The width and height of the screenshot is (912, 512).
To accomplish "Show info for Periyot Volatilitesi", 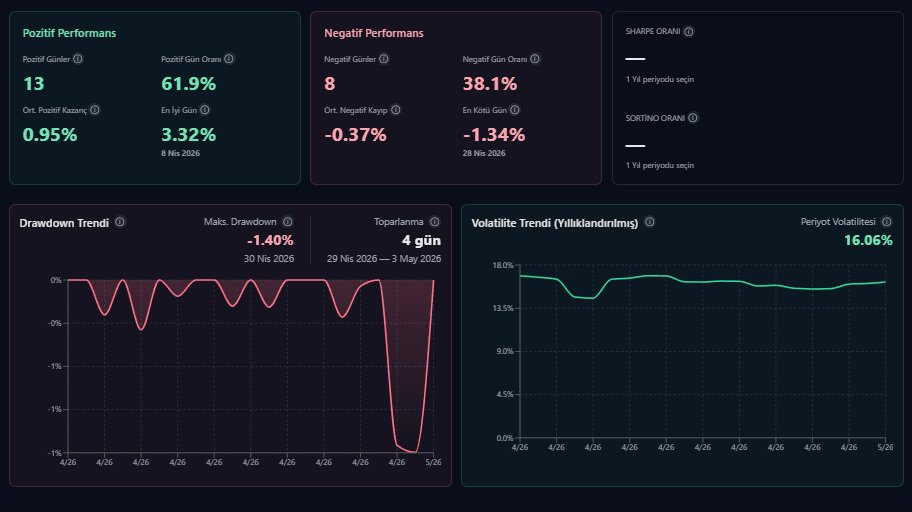I will (886, 222).
